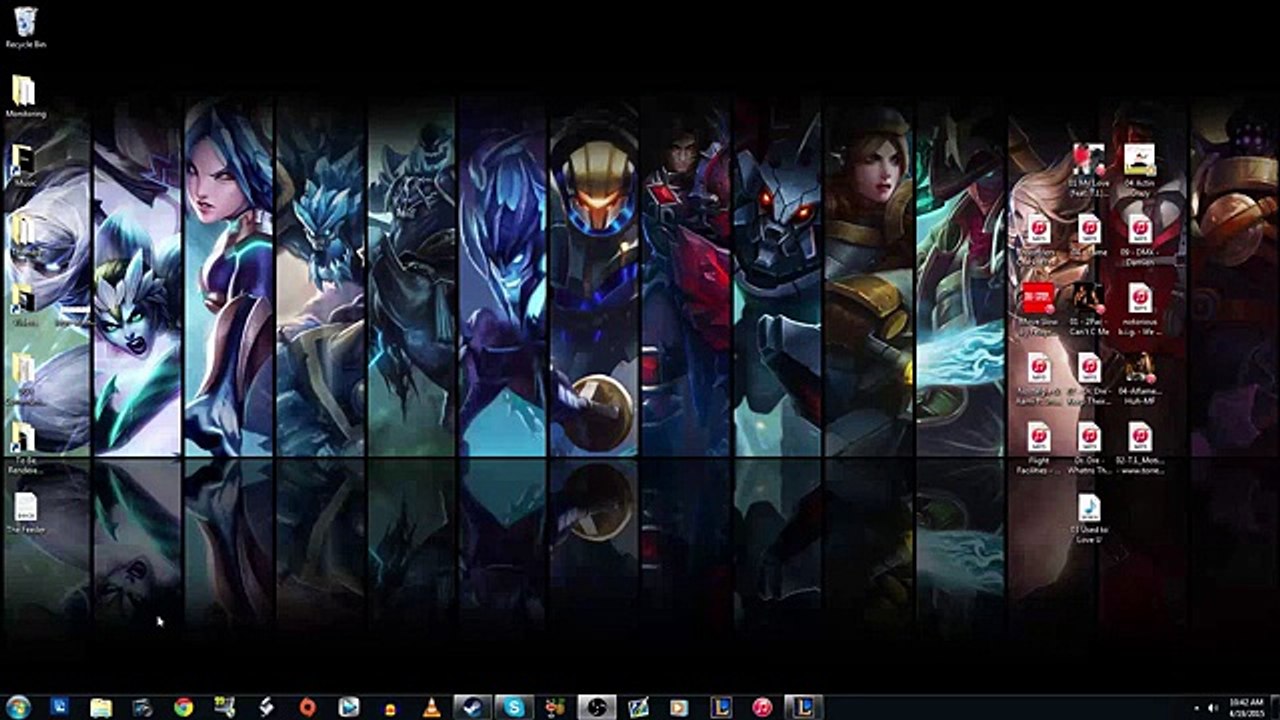Image resolution: width=1280 pixels, height=720 pixels.
Task: Select the Flight Facilities MP3 file
Action: (x=1038, y=447)
